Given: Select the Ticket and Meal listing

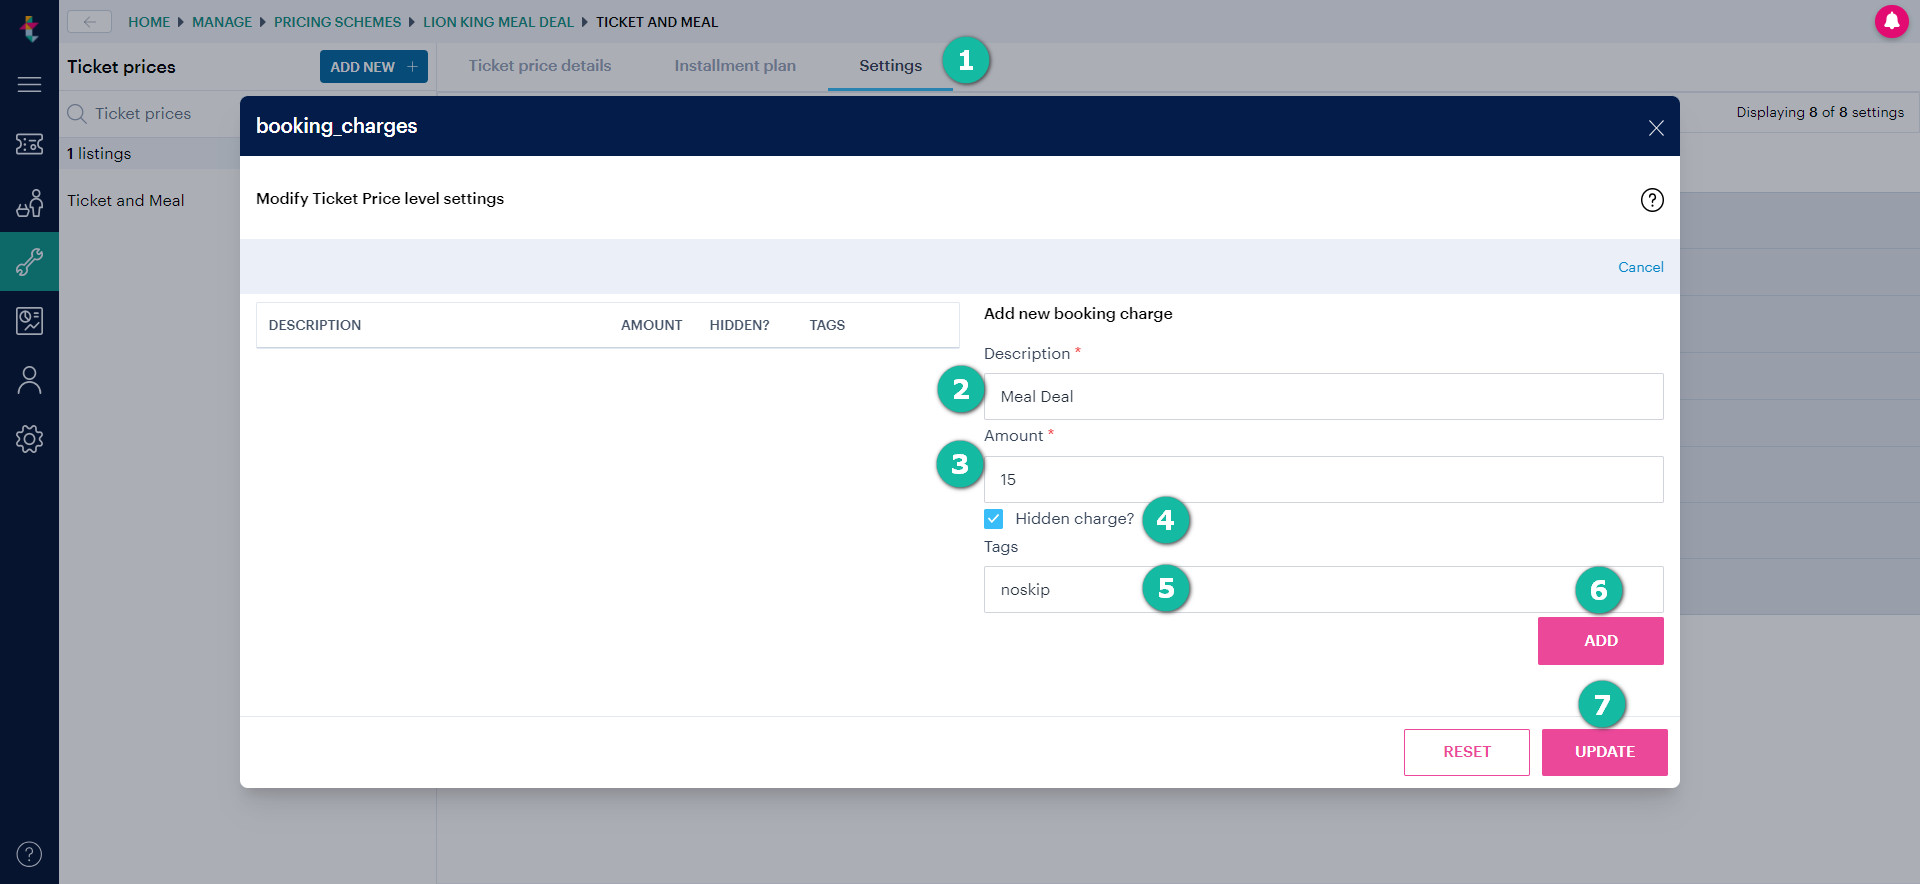Looking at the screenshot, I should point(126,201).
